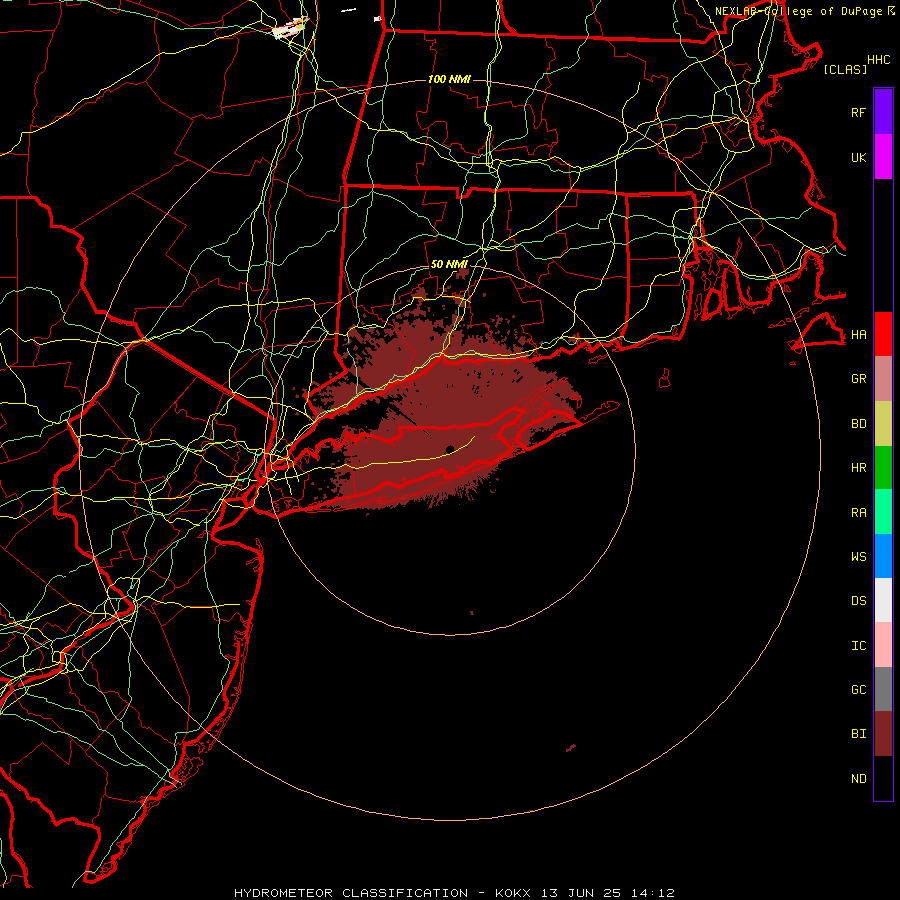Click the Hydrometeor Classification KOKX timestamp caption
This screenshot has width=900, height=900.
(454, 893)
